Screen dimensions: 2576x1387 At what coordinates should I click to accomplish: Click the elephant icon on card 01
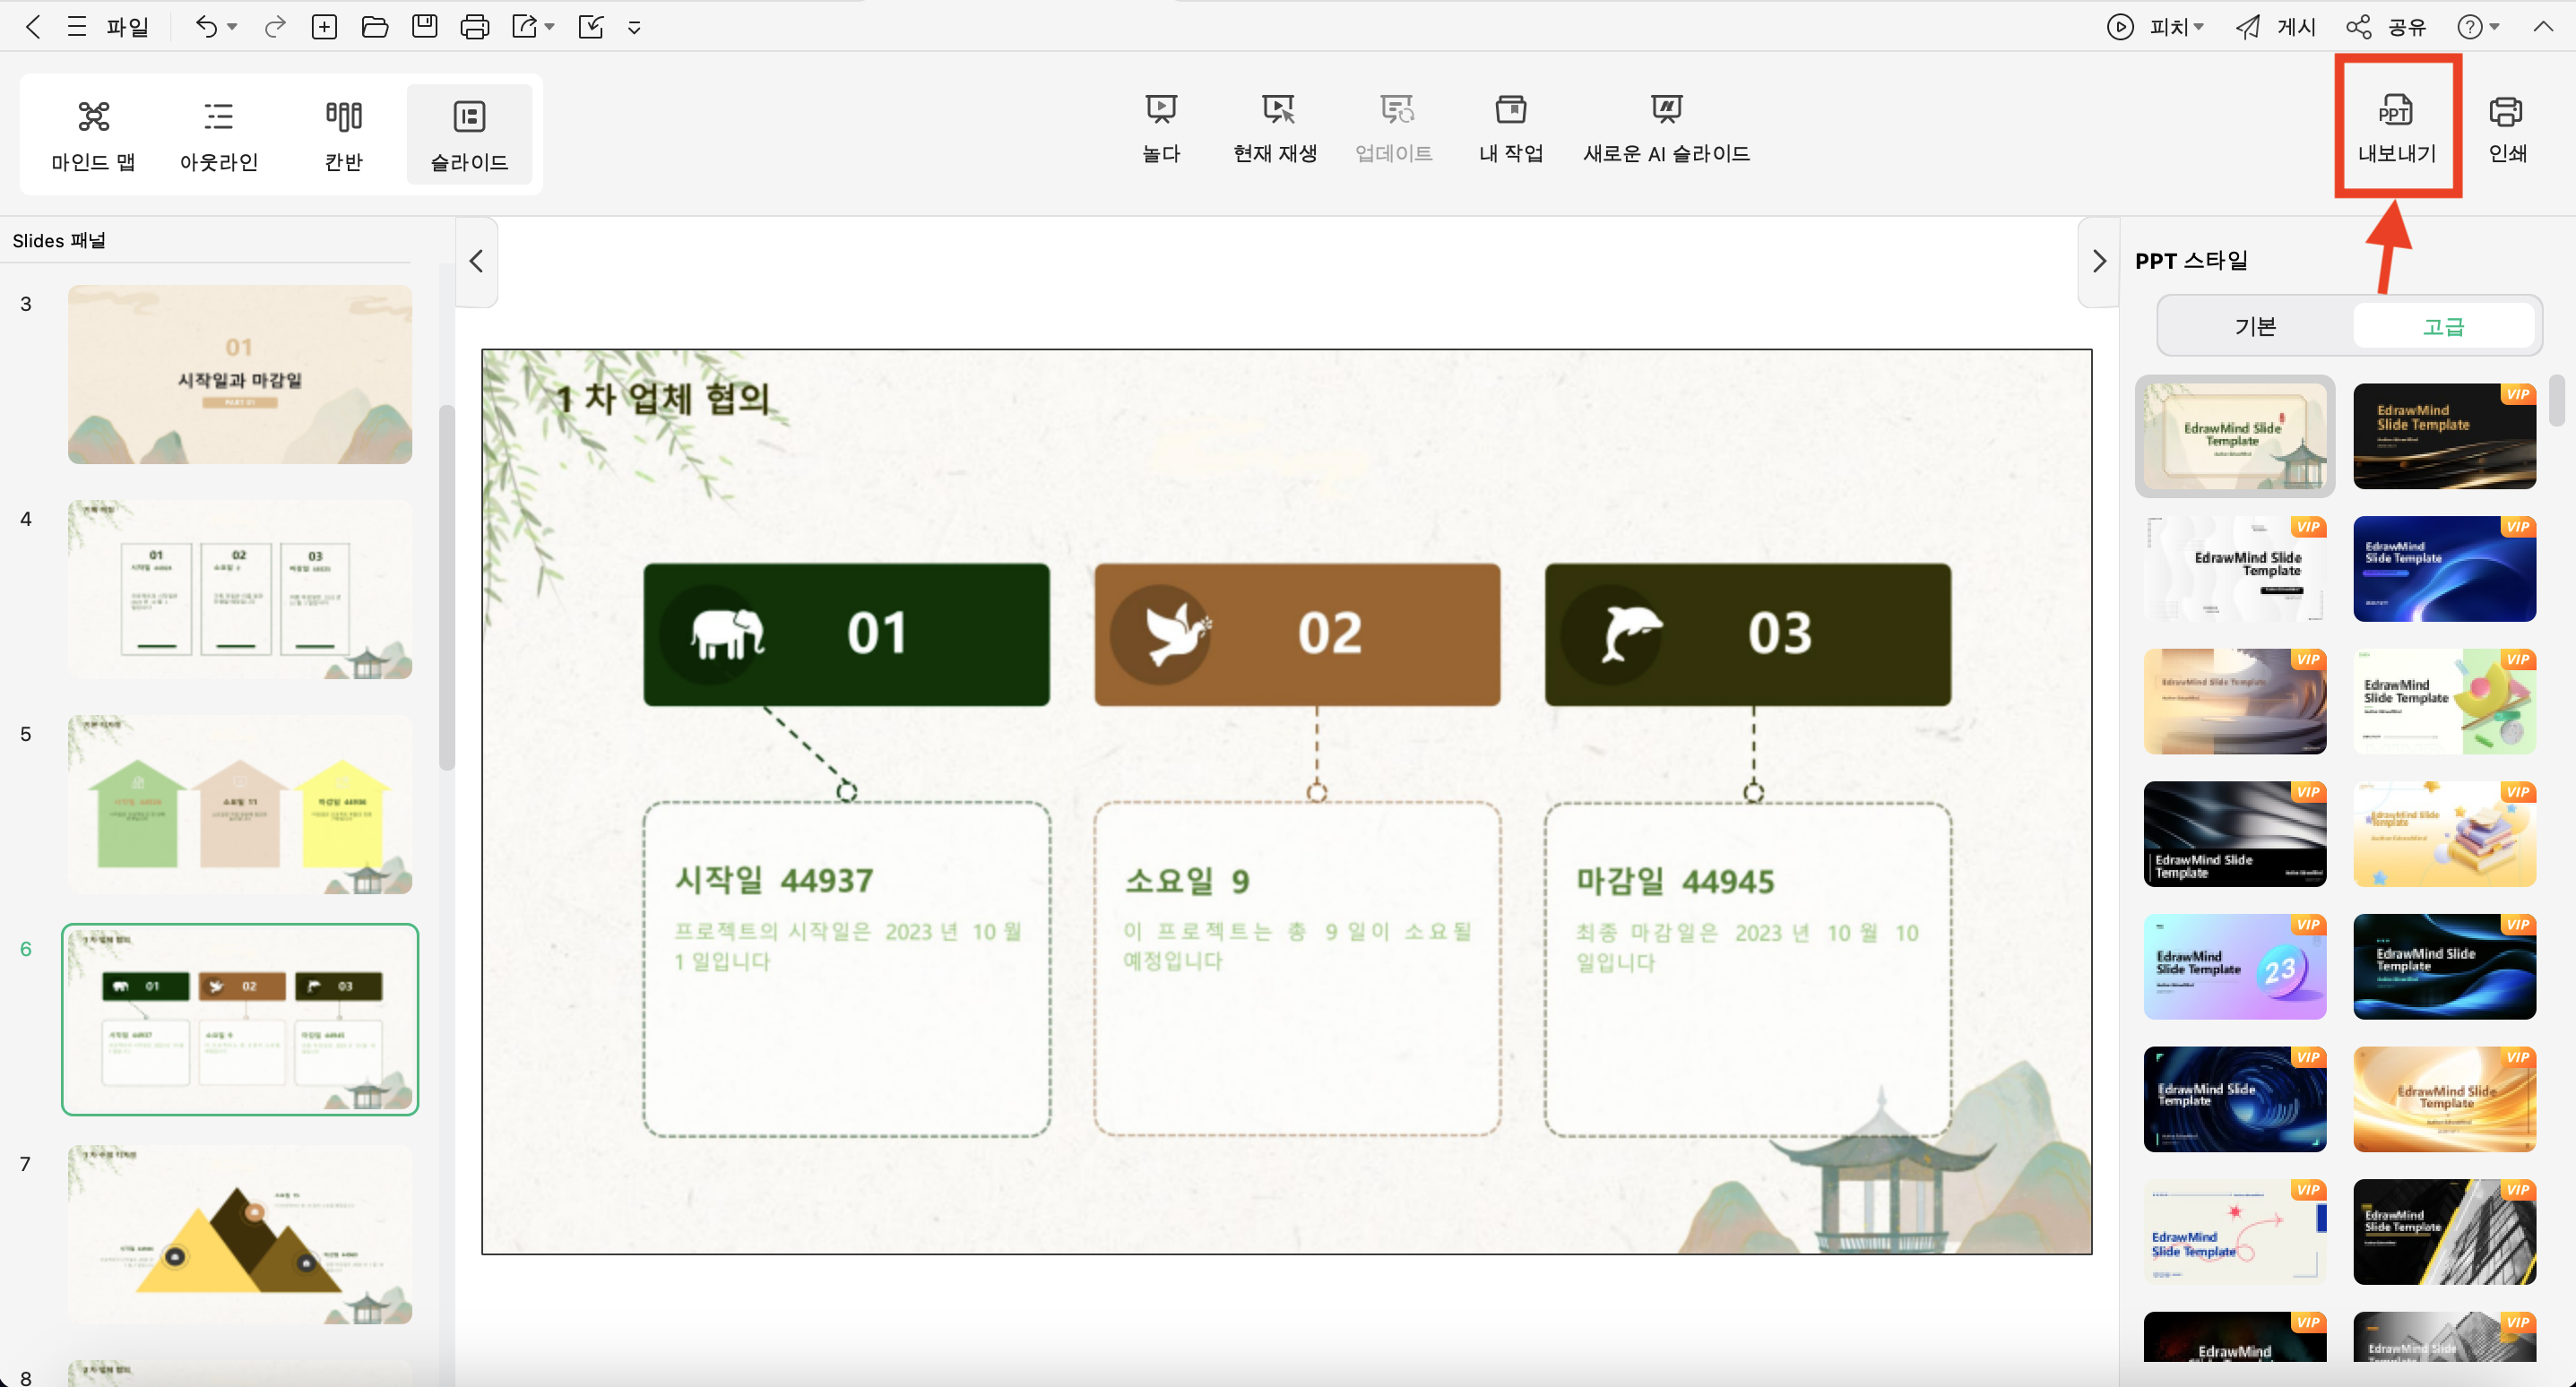coord(727,634)
